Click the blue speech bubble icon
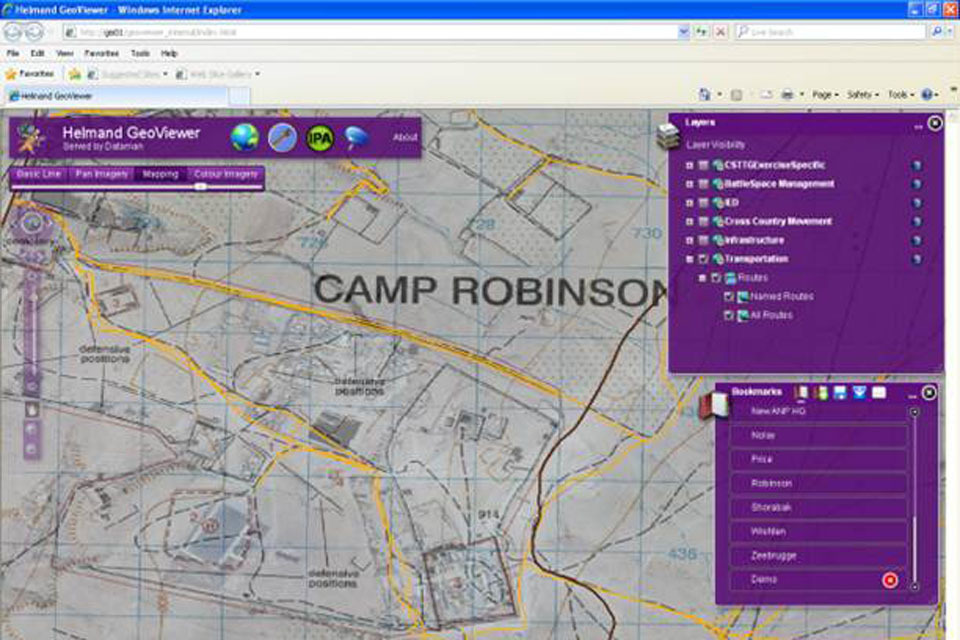 [356, 137]
